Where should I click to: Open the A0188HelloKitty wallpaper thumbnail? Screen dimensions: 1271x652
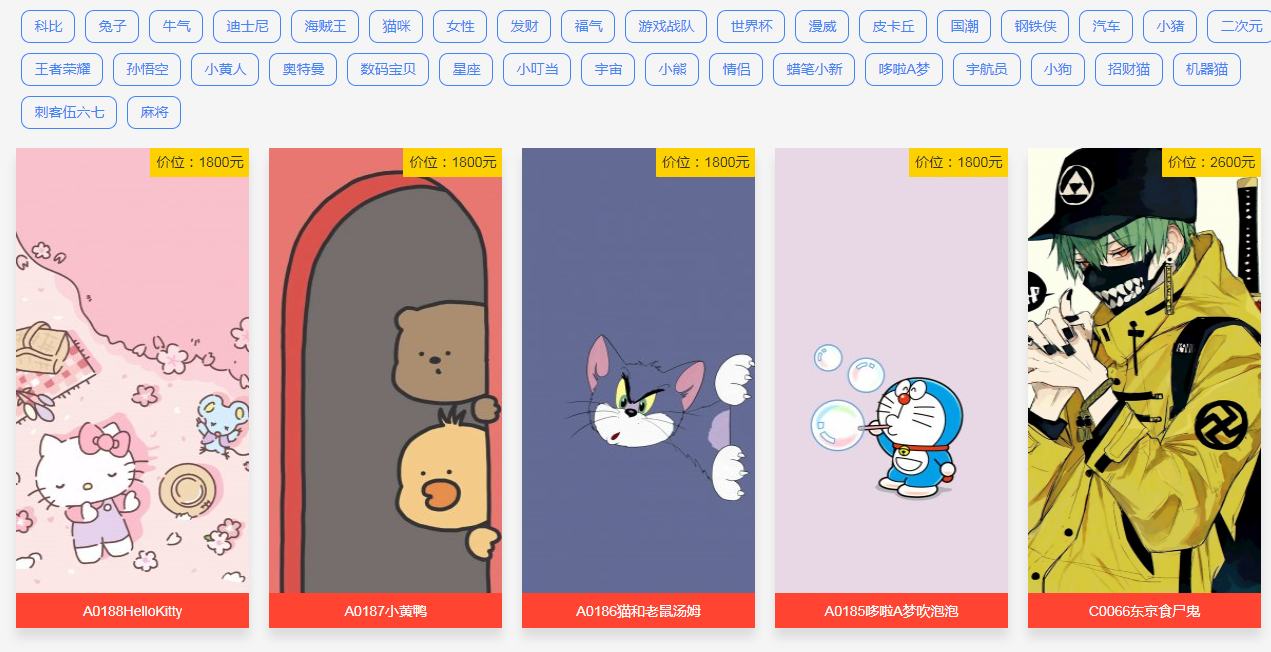pos(132,371)
